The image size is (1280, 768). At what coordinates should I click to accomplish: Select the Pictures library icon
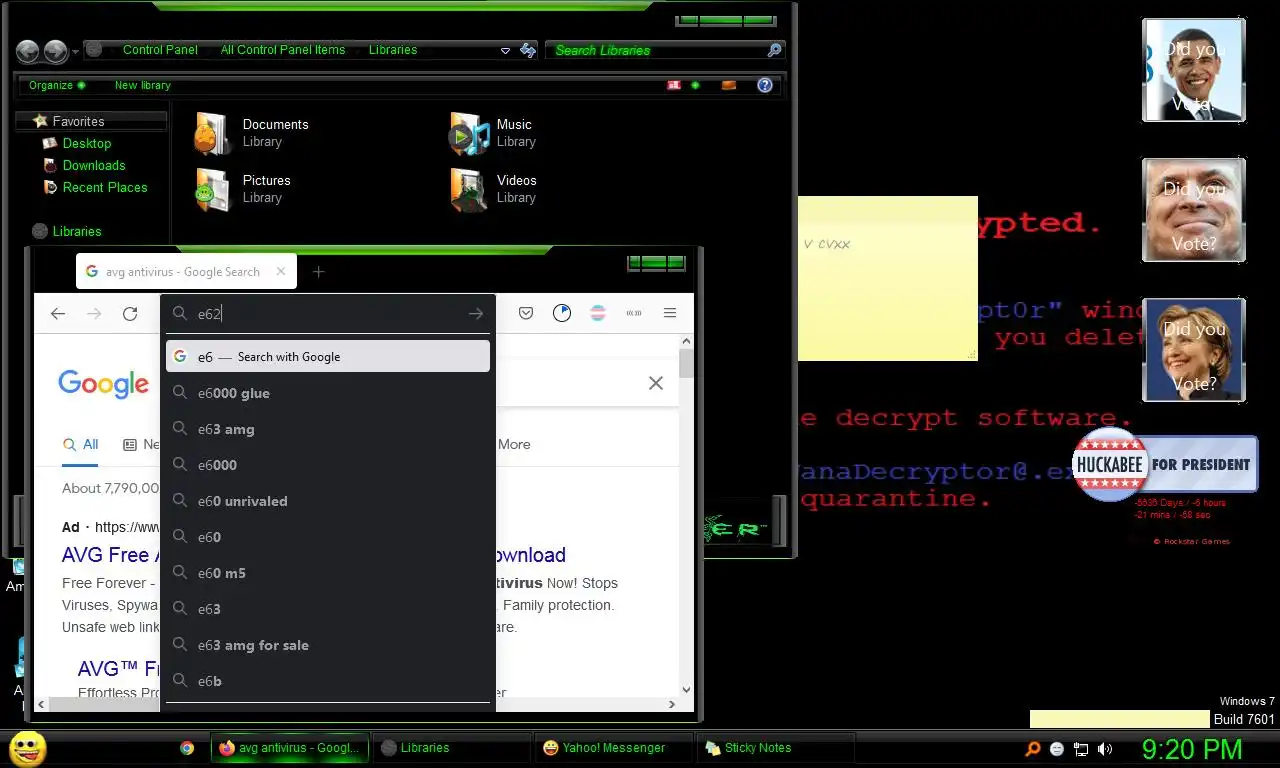point(213,189)
